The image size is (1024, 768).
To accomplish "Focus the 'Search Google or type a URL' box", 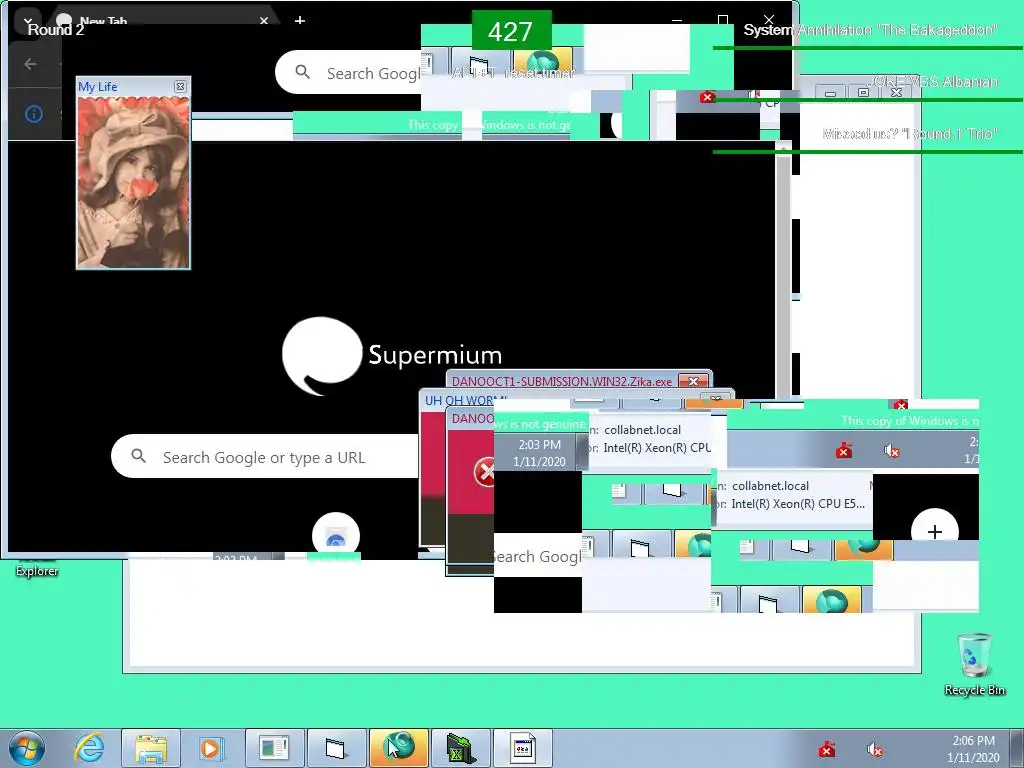I will (x=264, y=456).
